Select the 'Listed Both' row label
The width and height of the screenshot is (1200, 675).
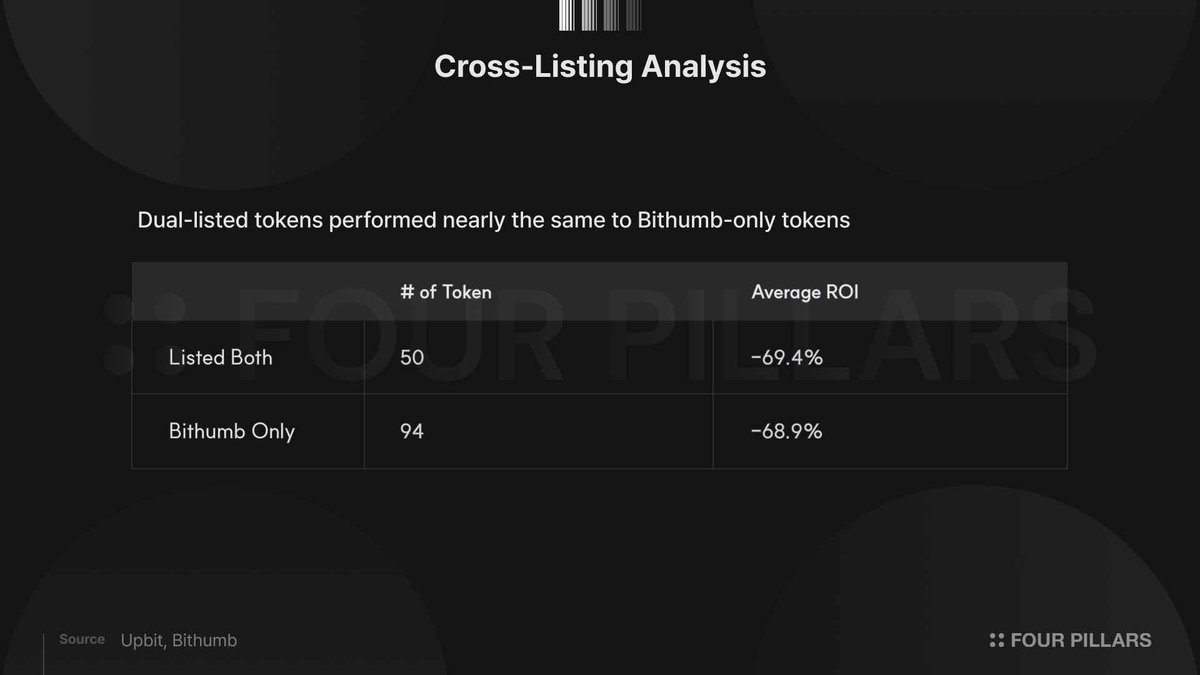tap(220, 357)
